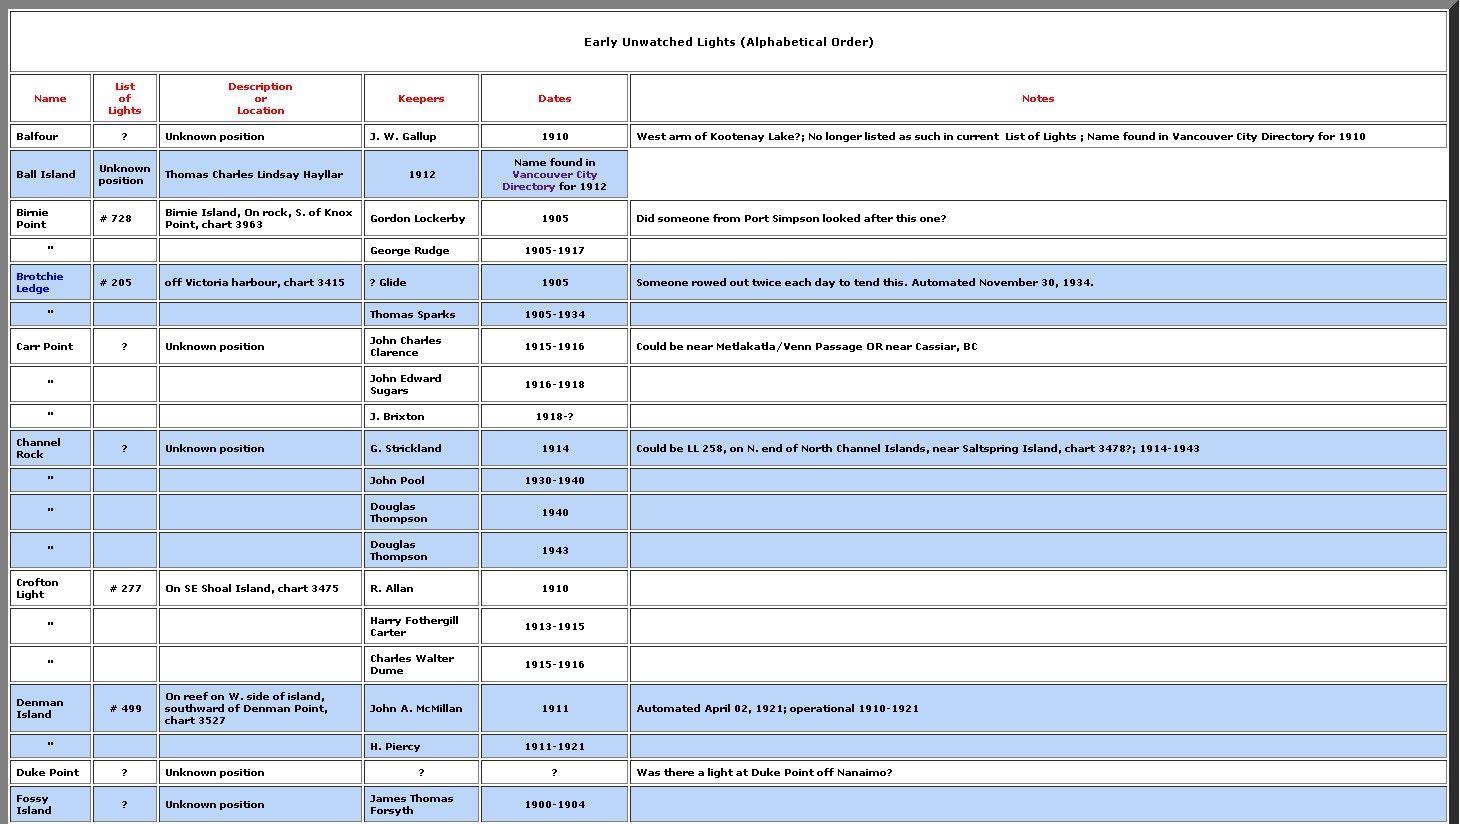The height and width of the screenshot is (824, 1460).
Task: Select the '# 205' list number
Action: [x=125, y=282]
